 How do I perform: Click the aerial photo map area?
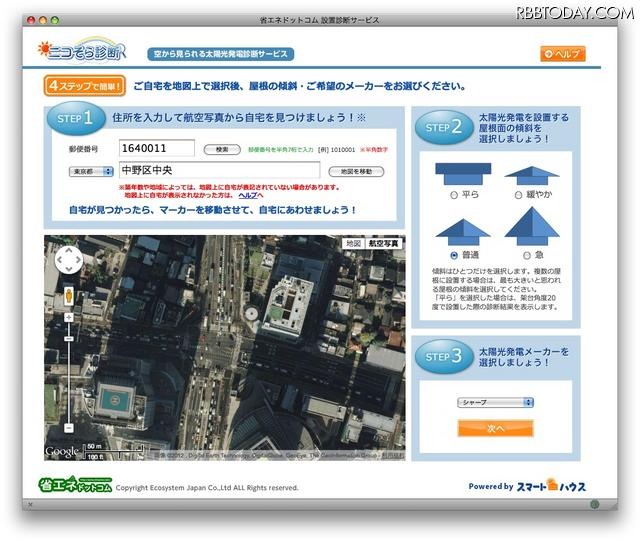tap(224, 348)
